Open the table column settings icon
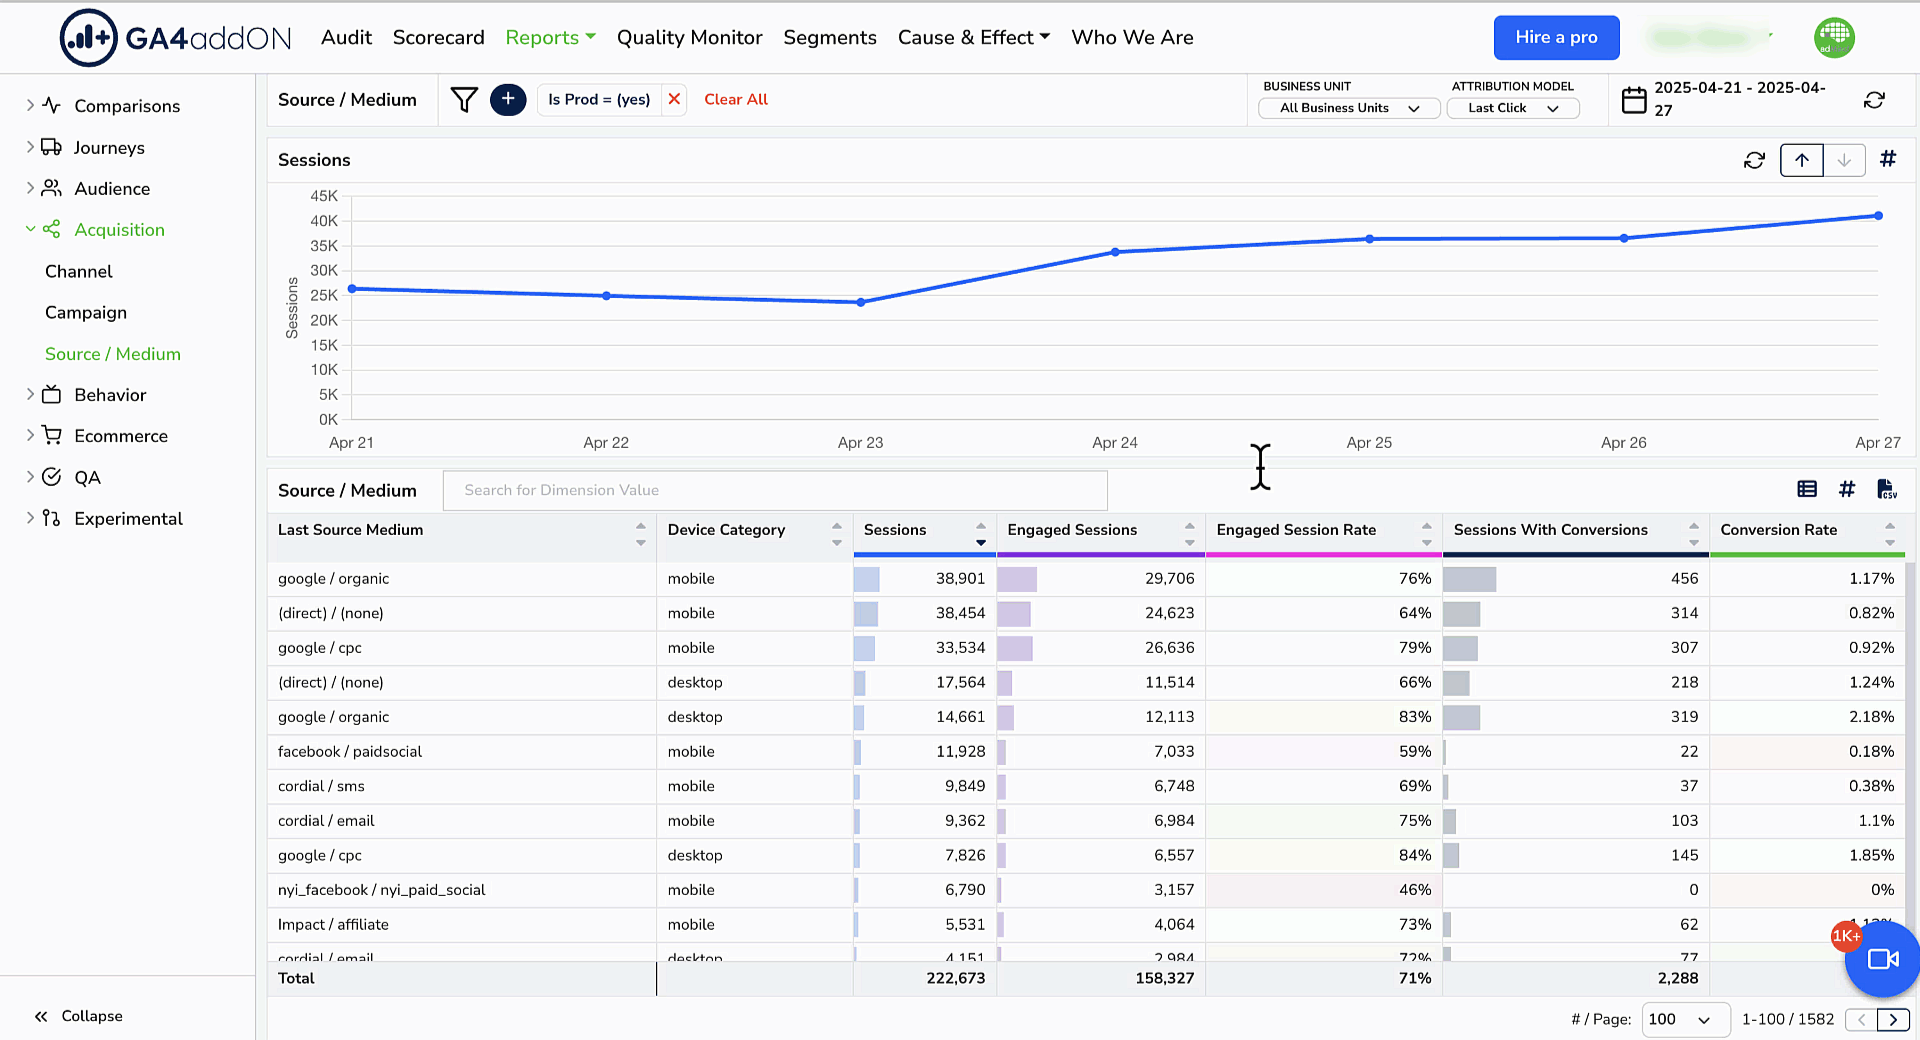This screenshot has width=1920, height=1040. tap(1807, 489)
